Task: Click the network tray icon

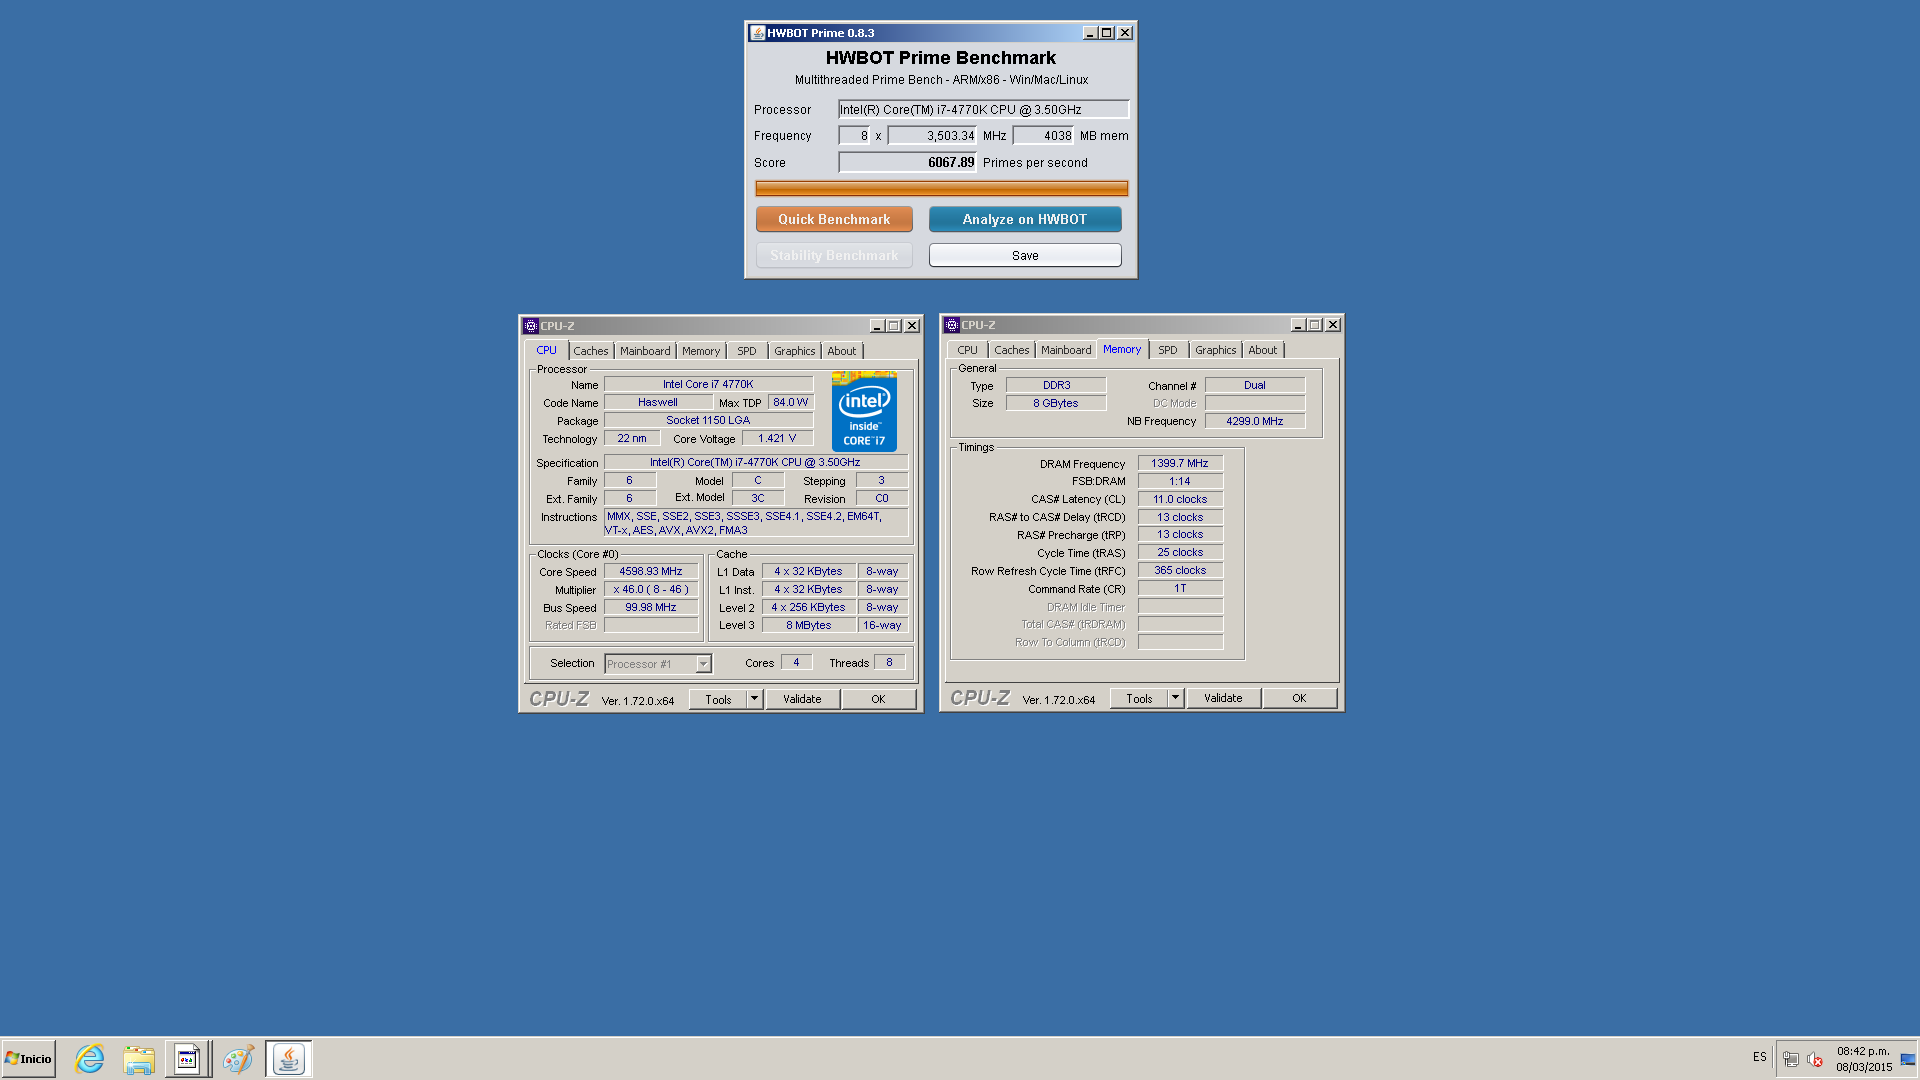Action: 1791,1059
